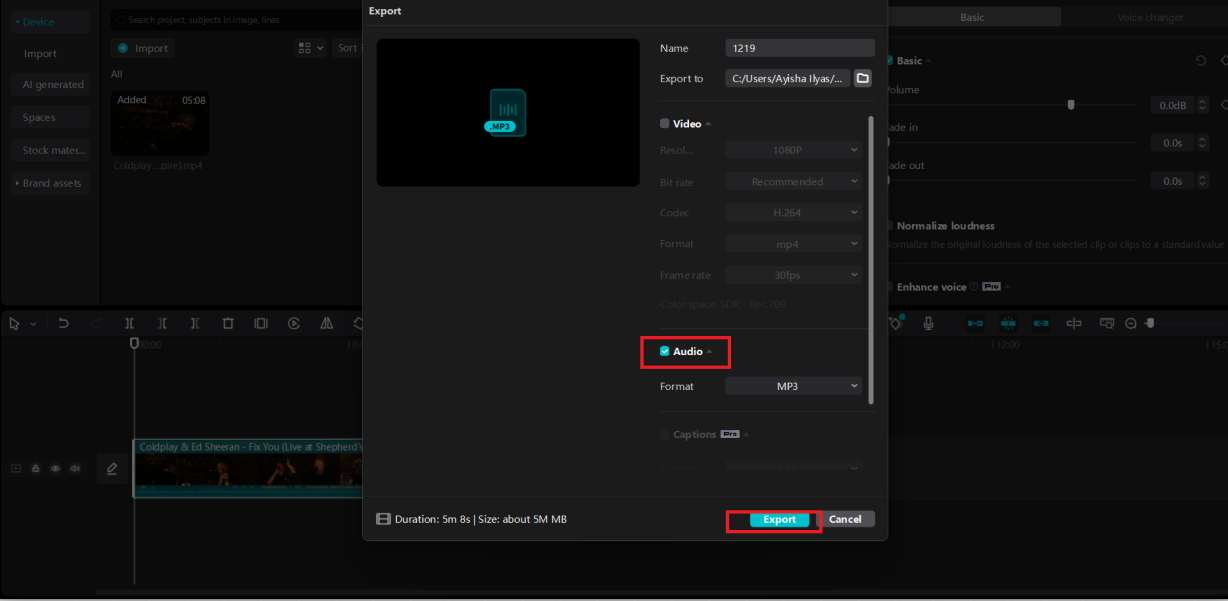This screenshot has width=1228, height=601.
Task: Select the Coldplay video thumbnail in media
Action: pos(160,123)
